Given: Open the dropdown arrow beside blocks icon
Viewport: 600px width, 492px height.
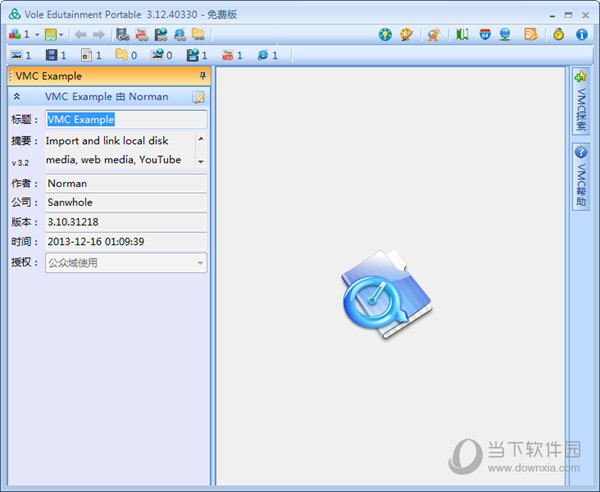Looking at the screenshot, I should click(37, 35).
